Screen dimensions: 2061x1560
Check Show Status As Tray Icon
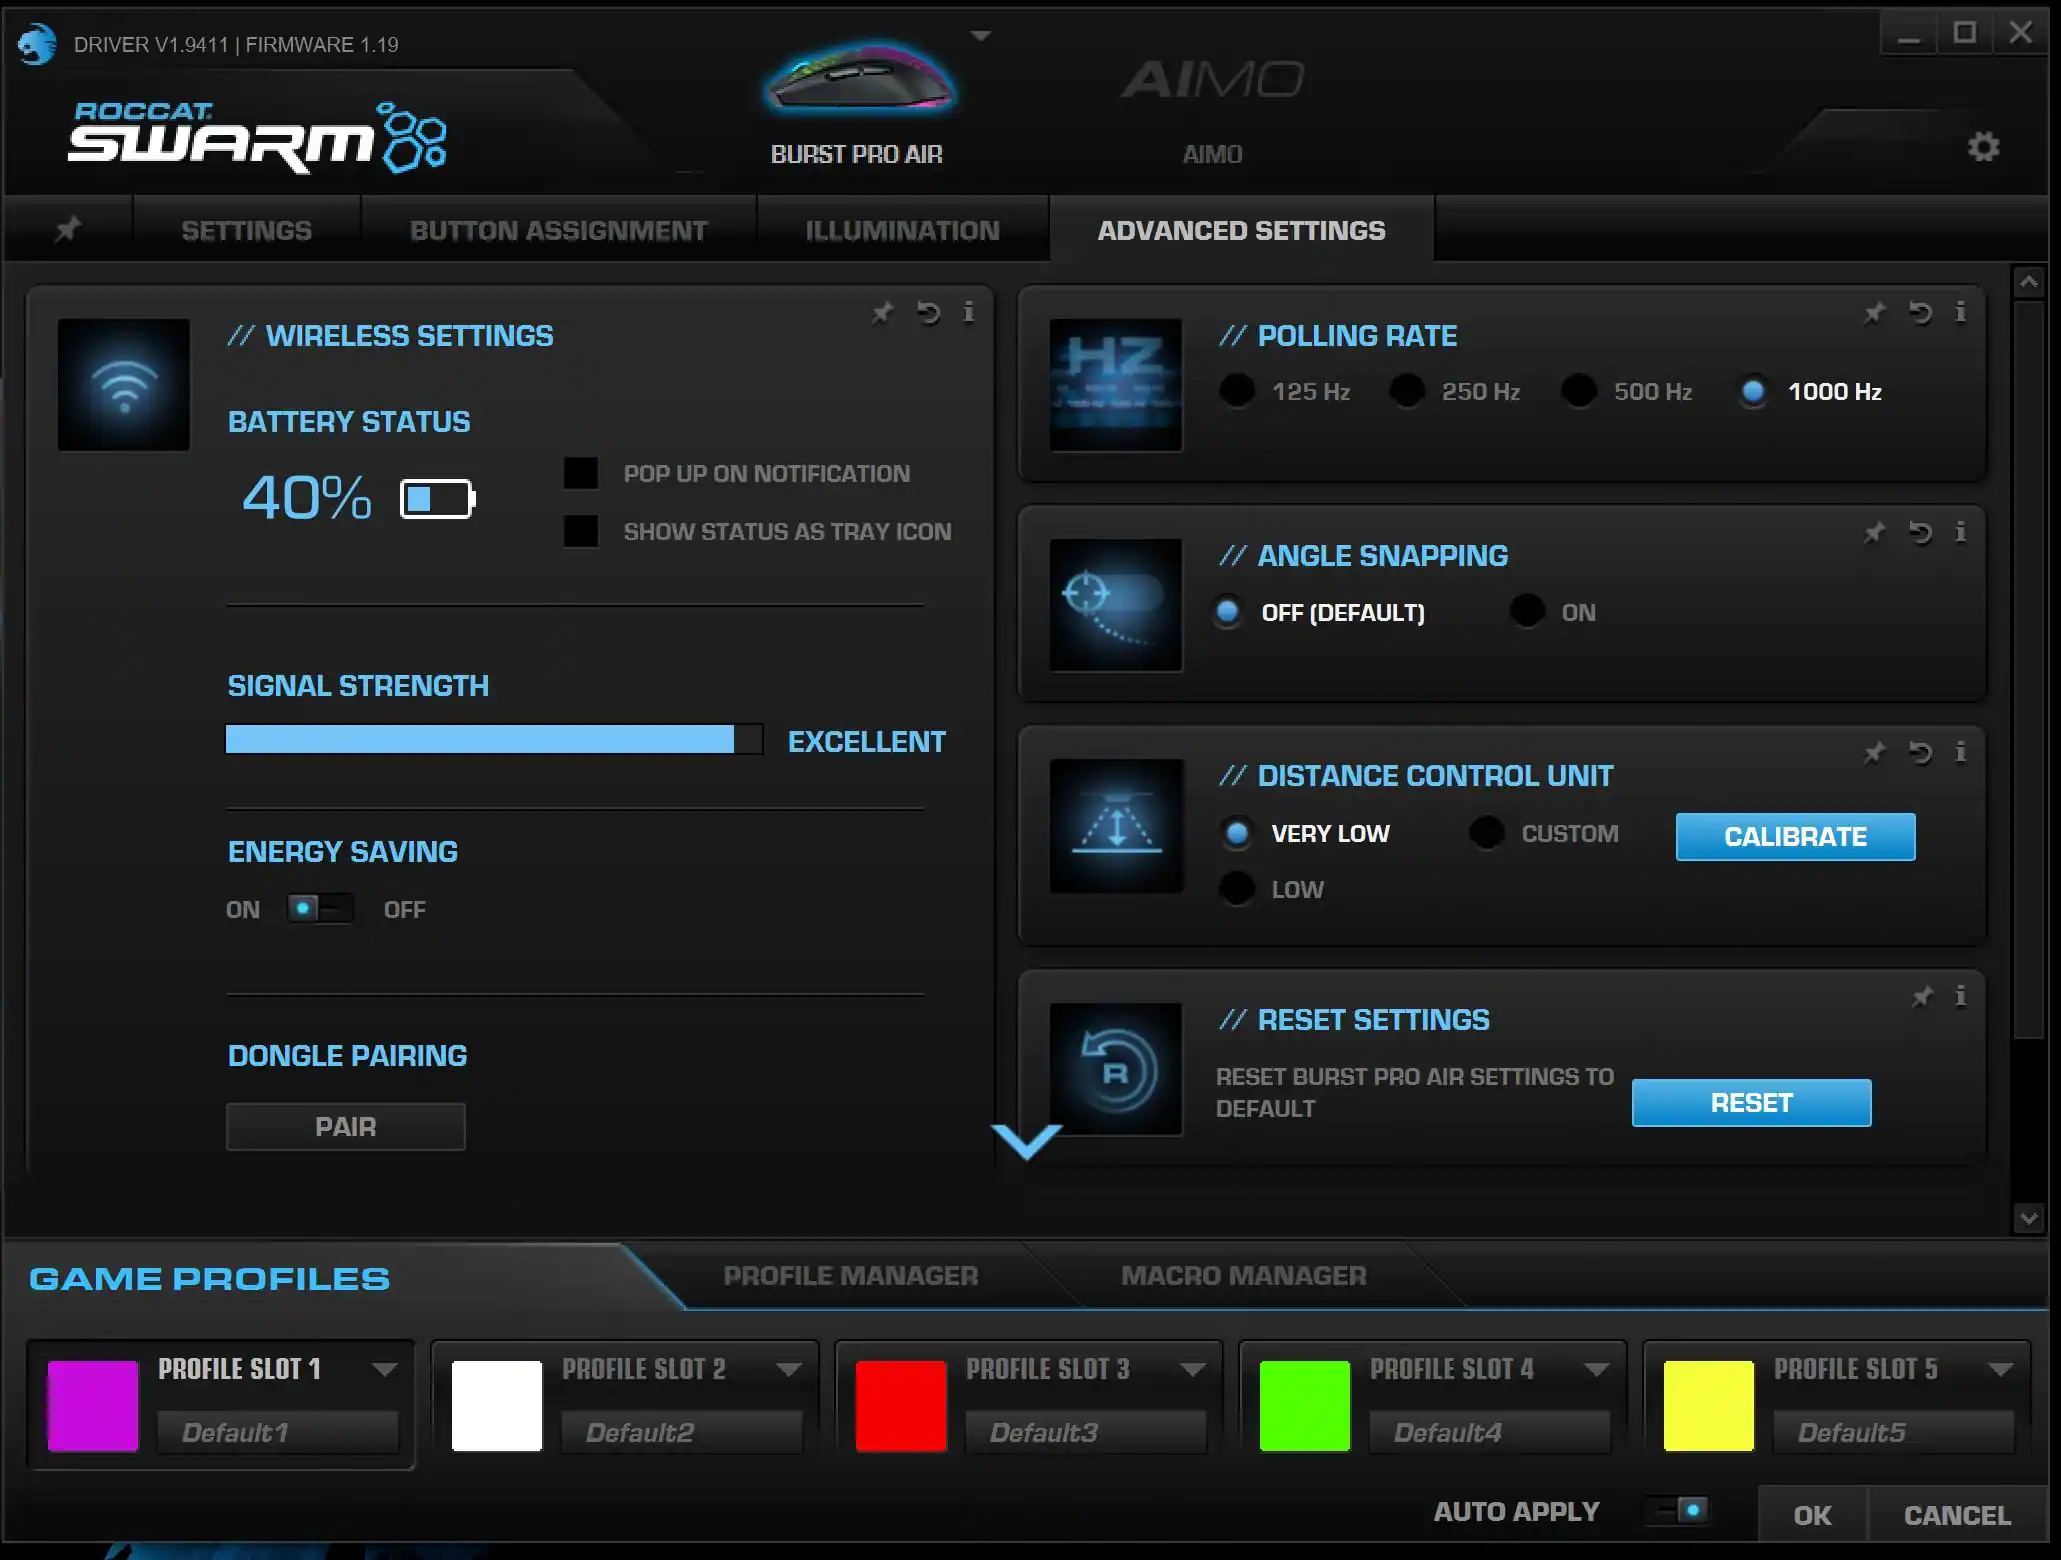coord(581,531)
